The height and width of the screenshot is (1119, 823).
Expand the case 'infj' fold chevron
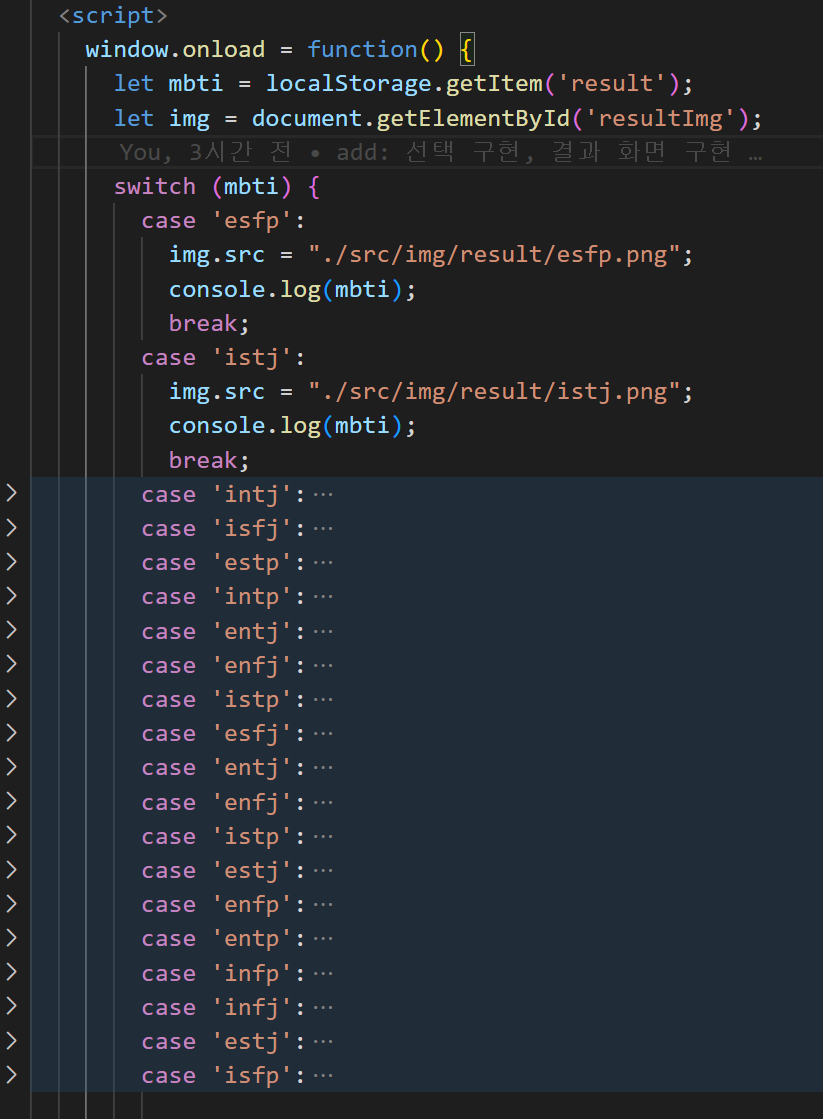tap(11, 1006)
